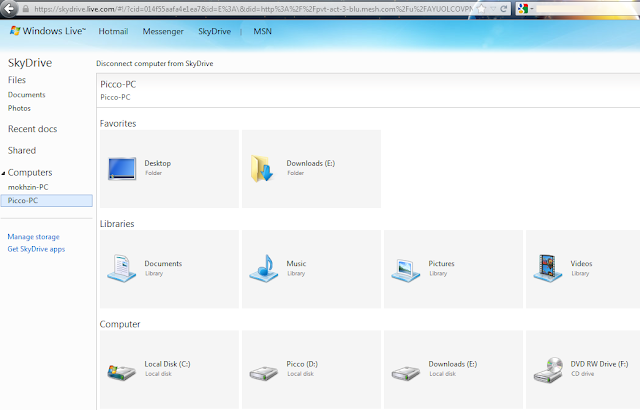Open the Google search engine icon dropdown
This screenshot has width=640, height=410.
(525, 9)
